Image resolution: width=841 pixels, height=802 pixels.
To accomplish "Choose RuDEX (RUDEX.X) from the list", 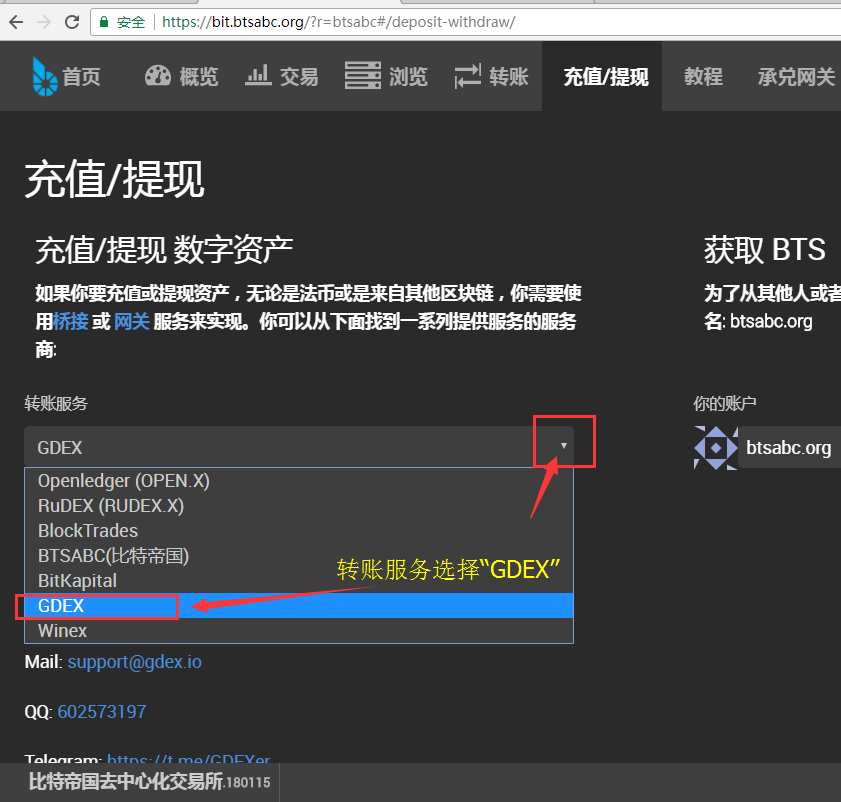I will click(299, 506).
